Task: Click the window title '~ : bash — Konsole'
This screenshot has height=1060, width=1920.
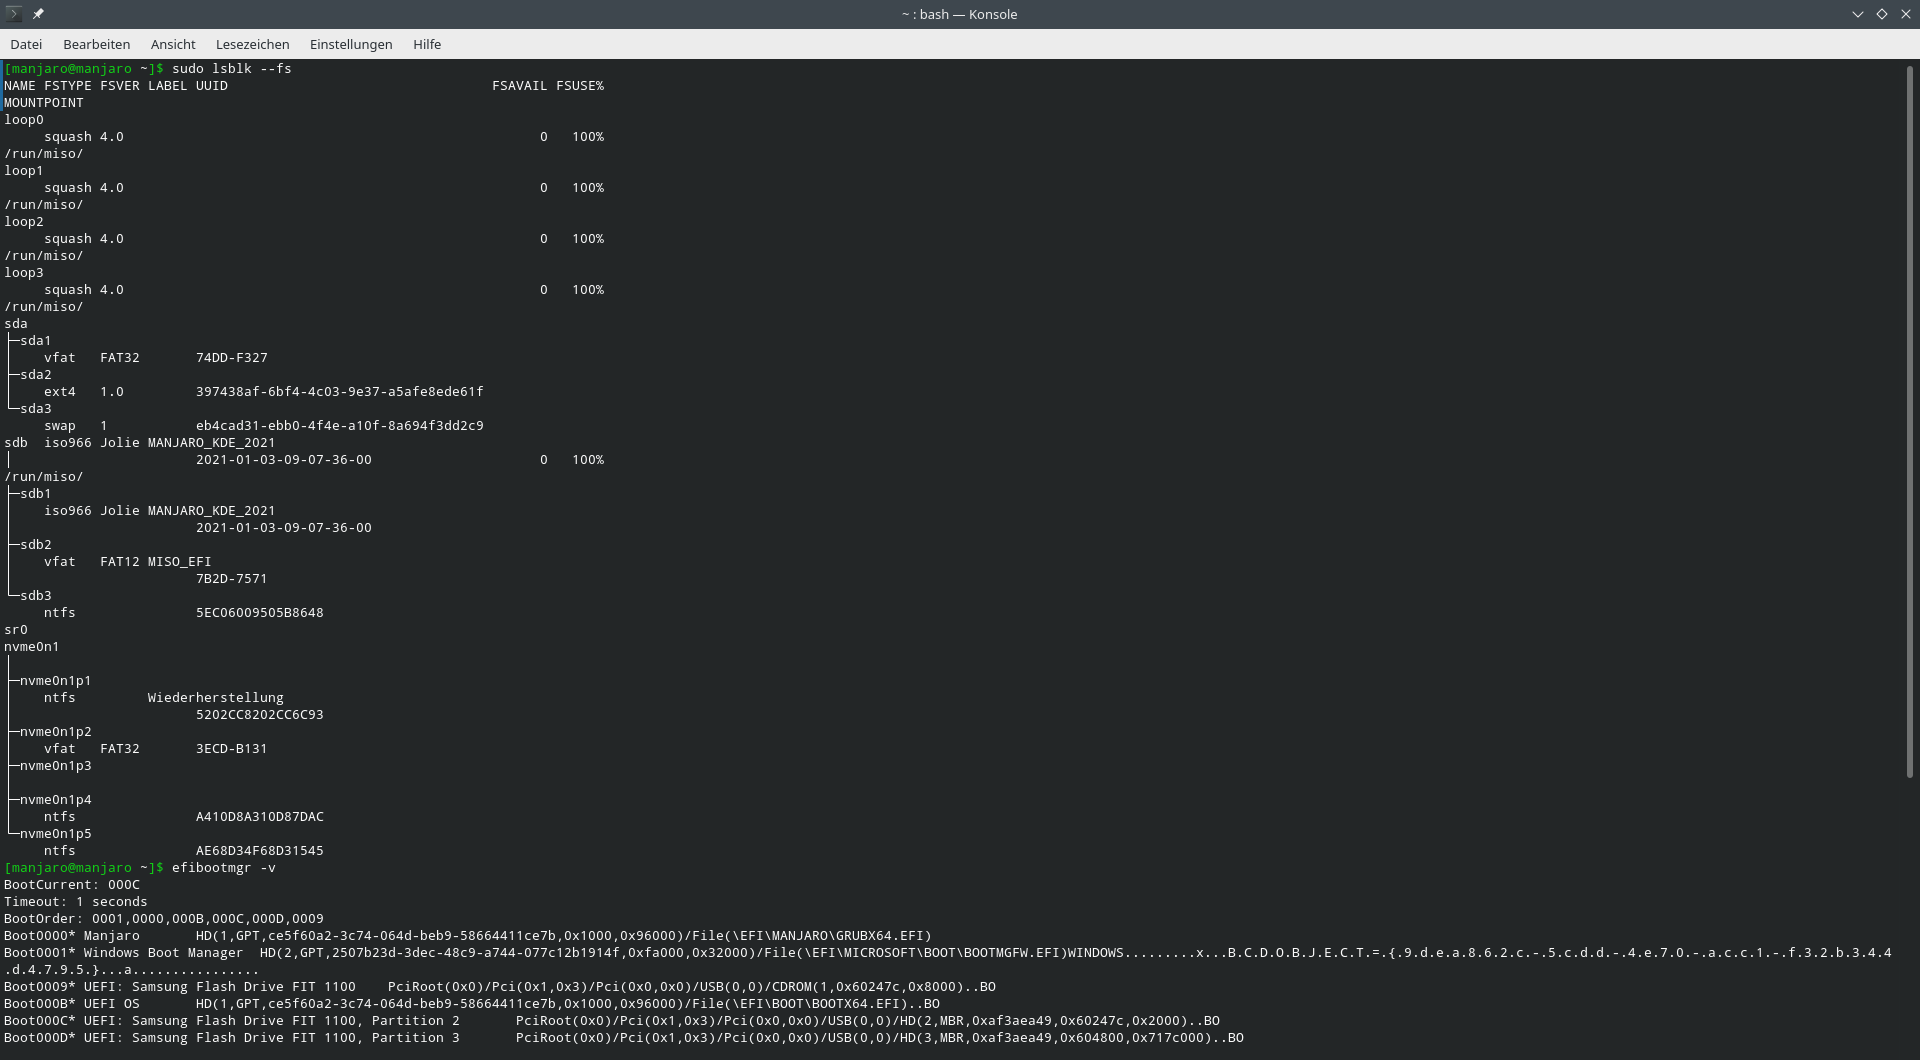Action: (959, 14)
